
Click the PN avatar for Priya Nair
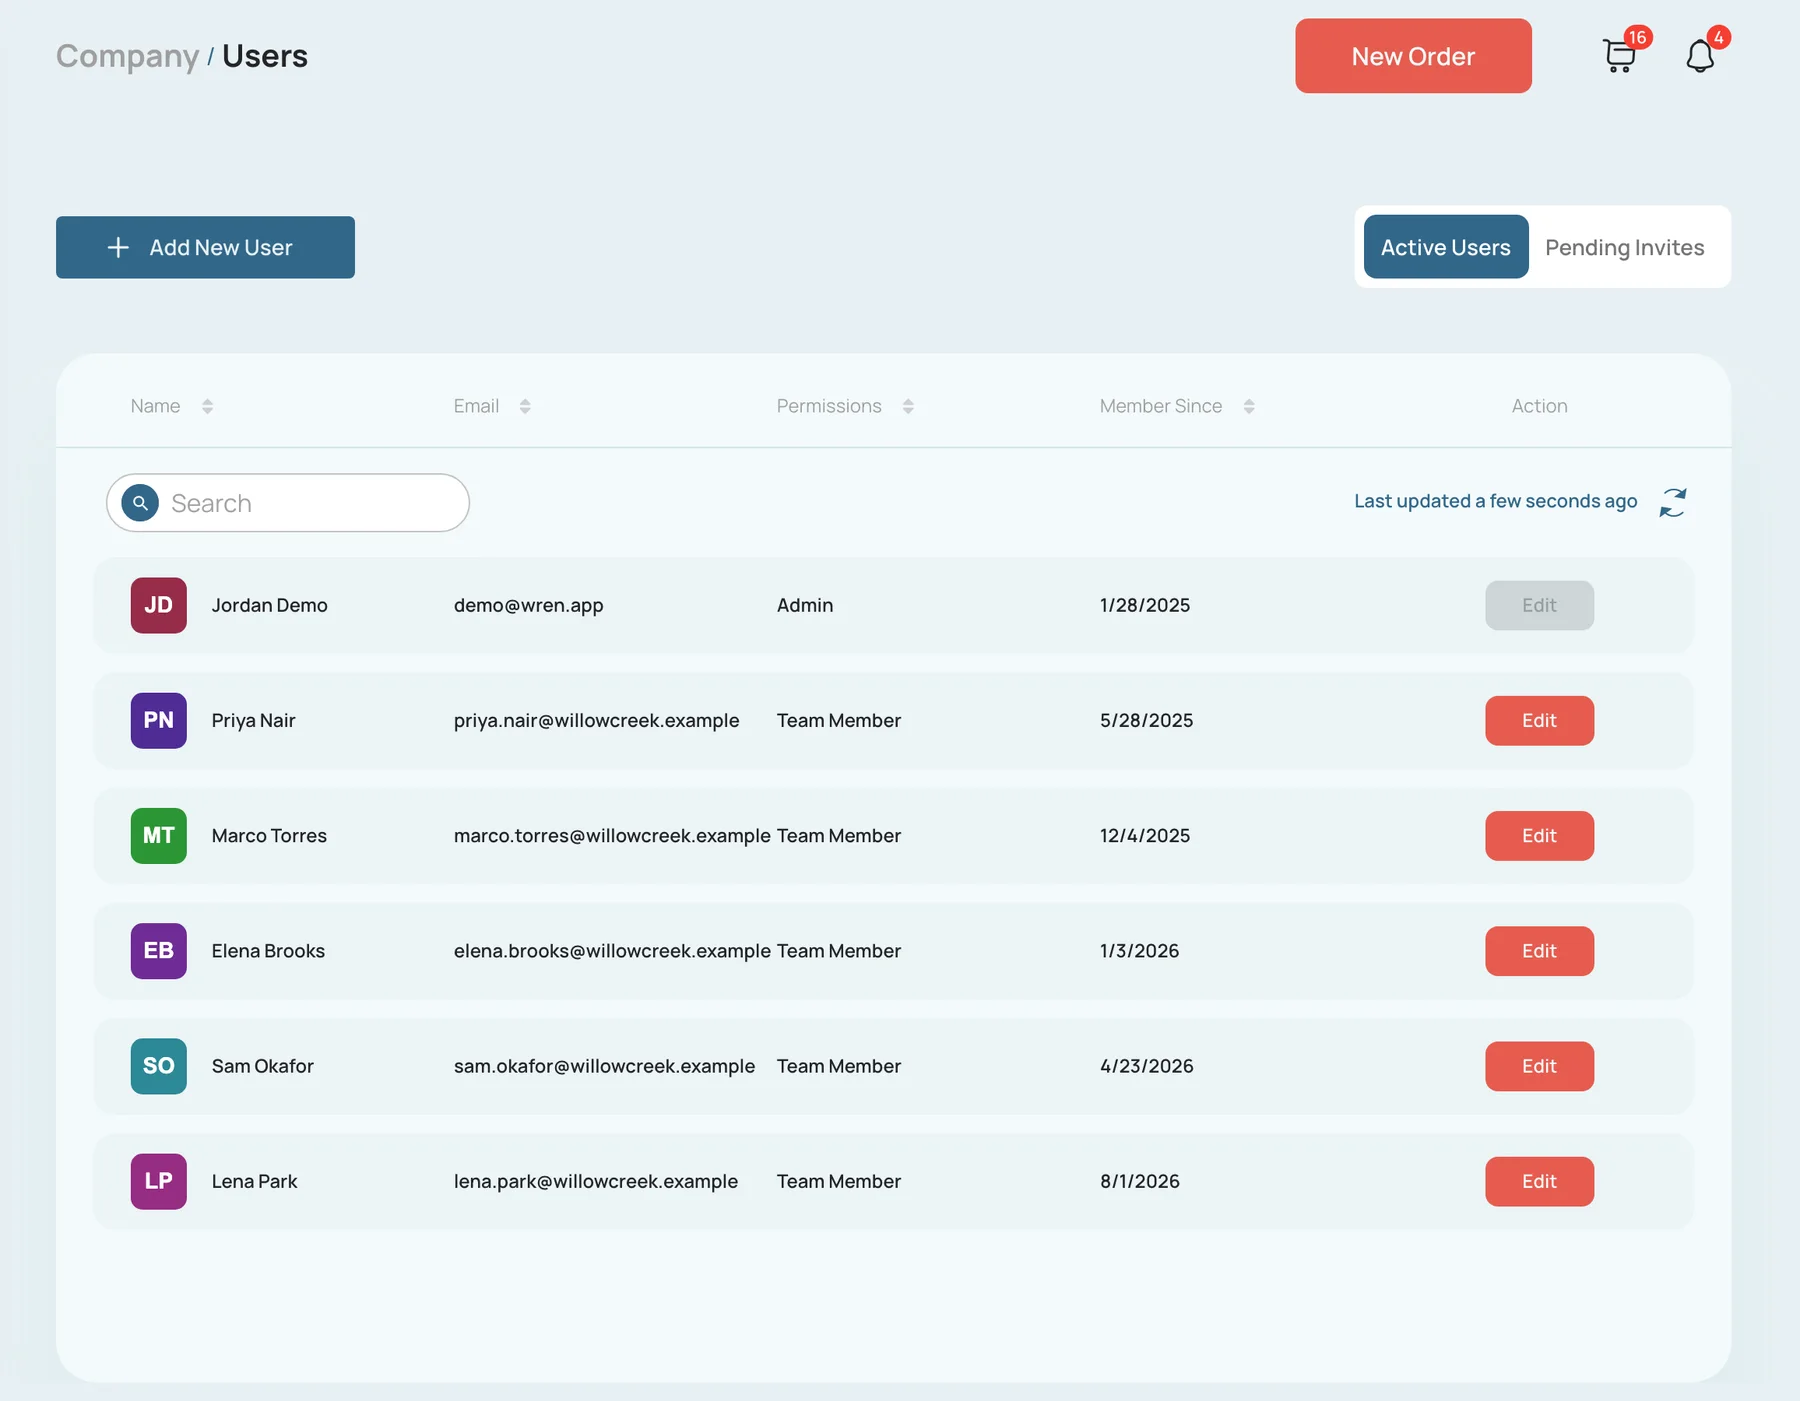click(159, 720)
